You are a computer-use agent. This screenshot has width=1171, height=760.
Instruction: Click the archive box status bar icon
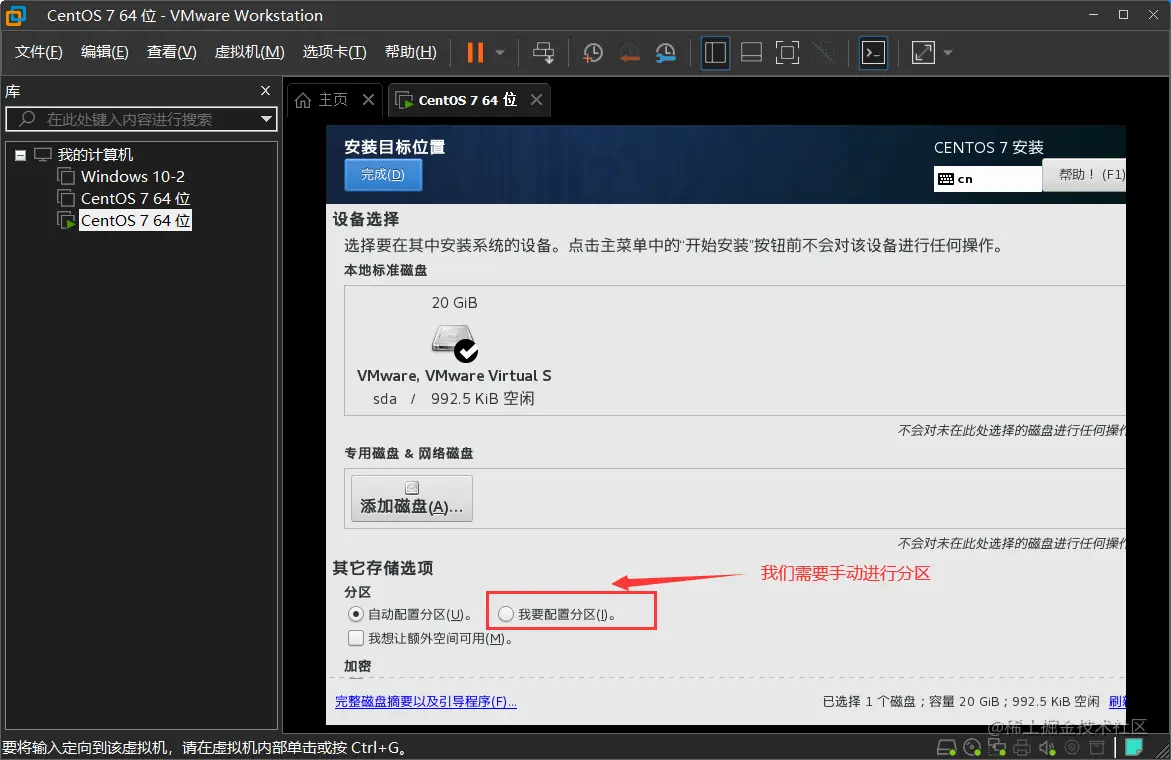pos(1097,747)
